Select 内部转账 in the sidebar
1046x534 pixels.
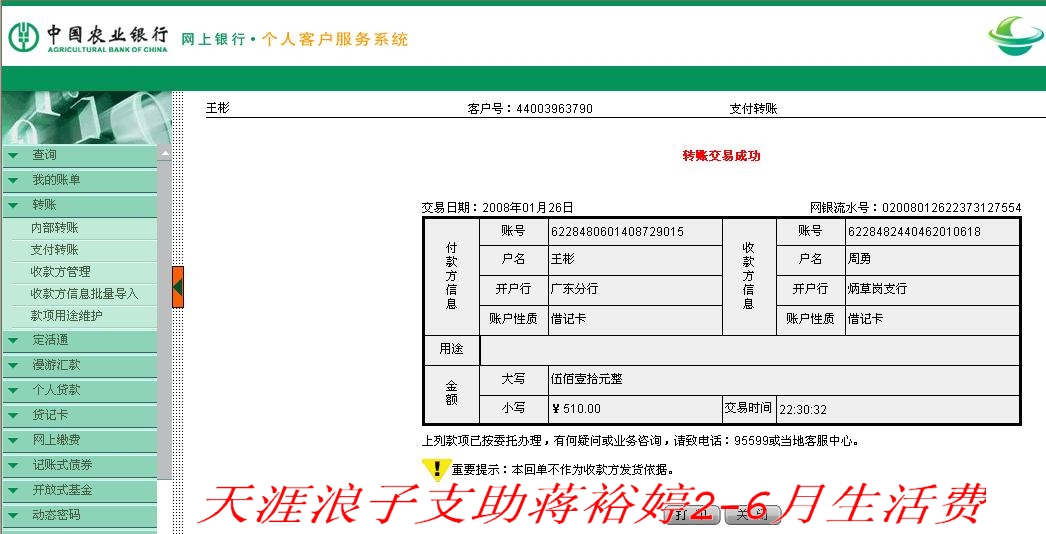[x=55, y=228]
